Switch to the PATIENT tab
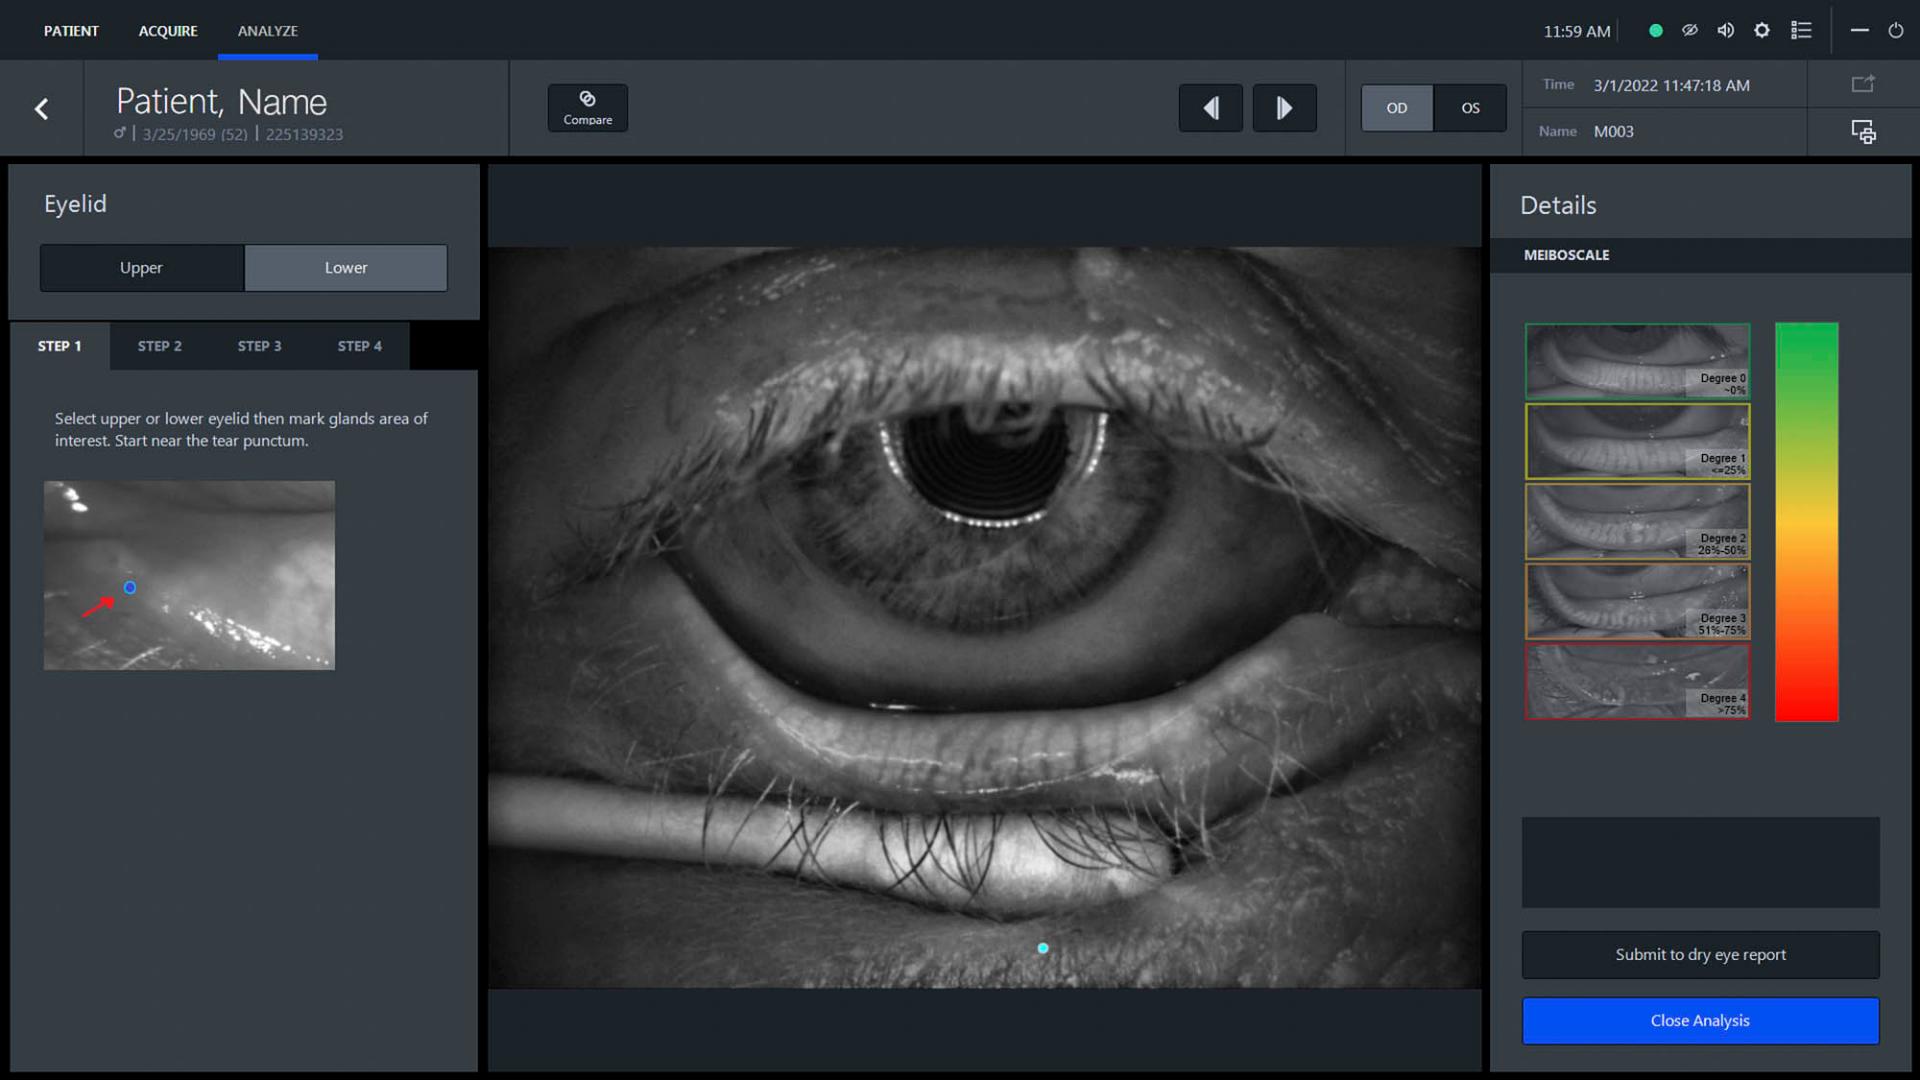 click(x=71, y=31)
